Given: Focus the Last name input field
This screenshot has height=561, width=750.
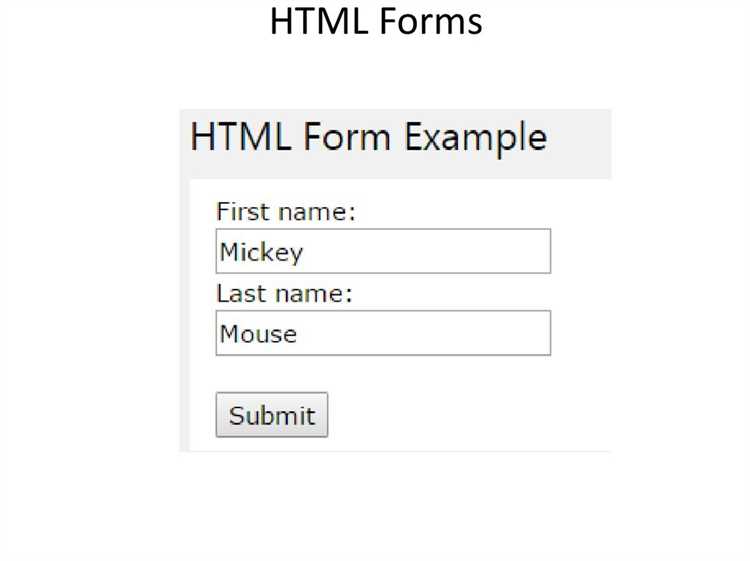Looking at the screenshot, I should [383, 333].
